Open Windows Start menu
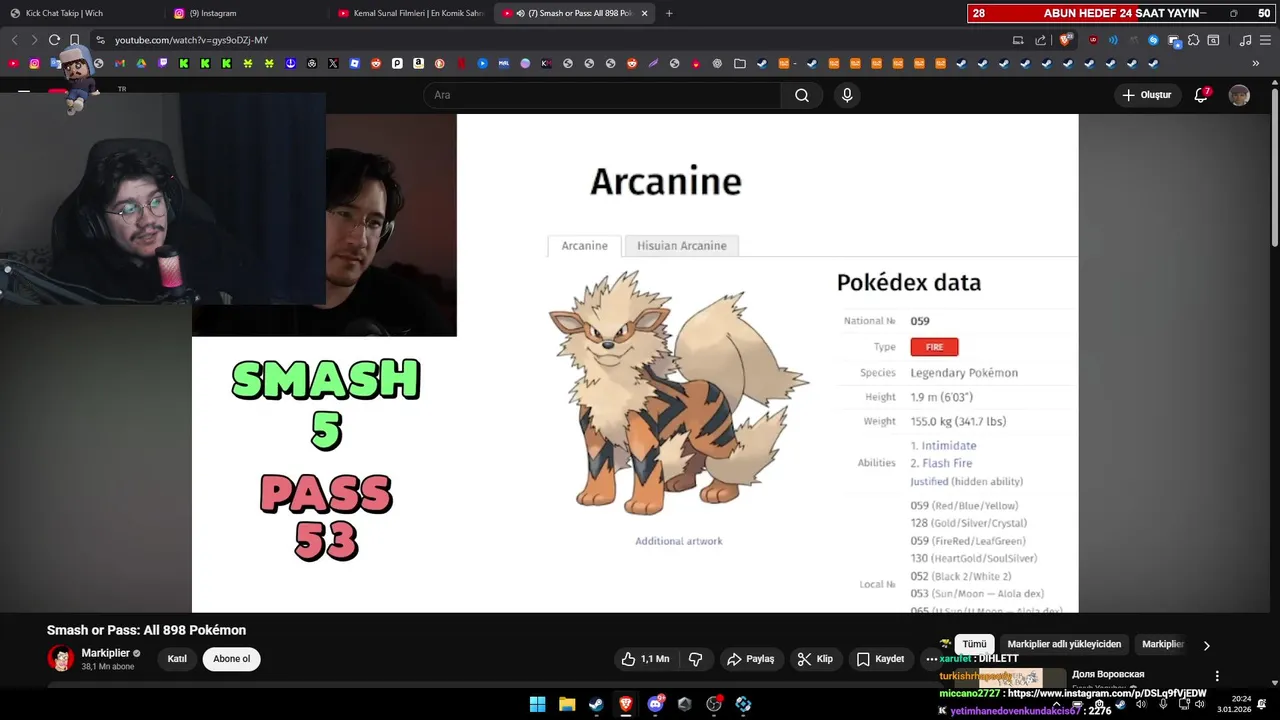This screenshot has height=720, width=1280. [x=537, y=704]
